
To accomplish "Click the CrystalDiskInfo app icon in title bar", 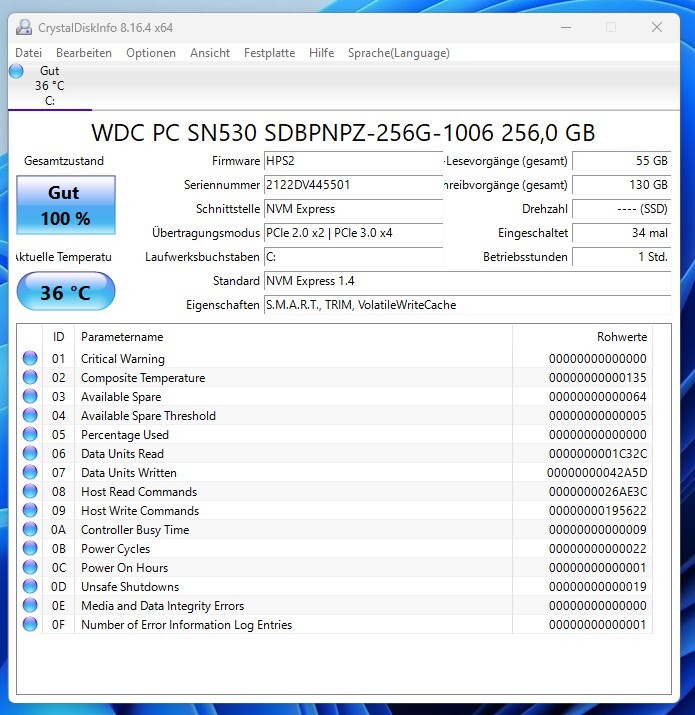I will click(x=24, y=27).
